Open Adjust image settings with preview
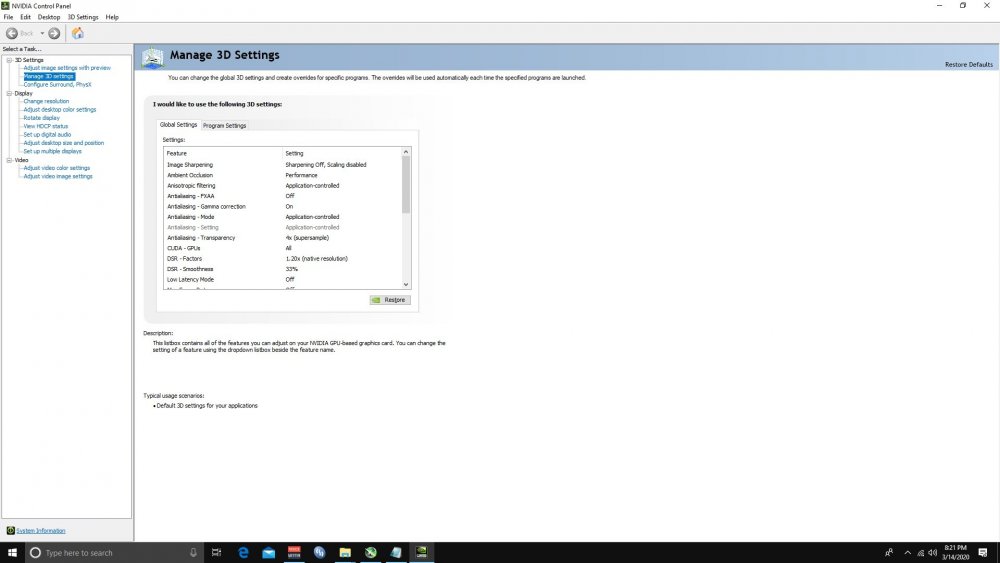The height and width of the screenshot is (563, 1000). [67, 68]
